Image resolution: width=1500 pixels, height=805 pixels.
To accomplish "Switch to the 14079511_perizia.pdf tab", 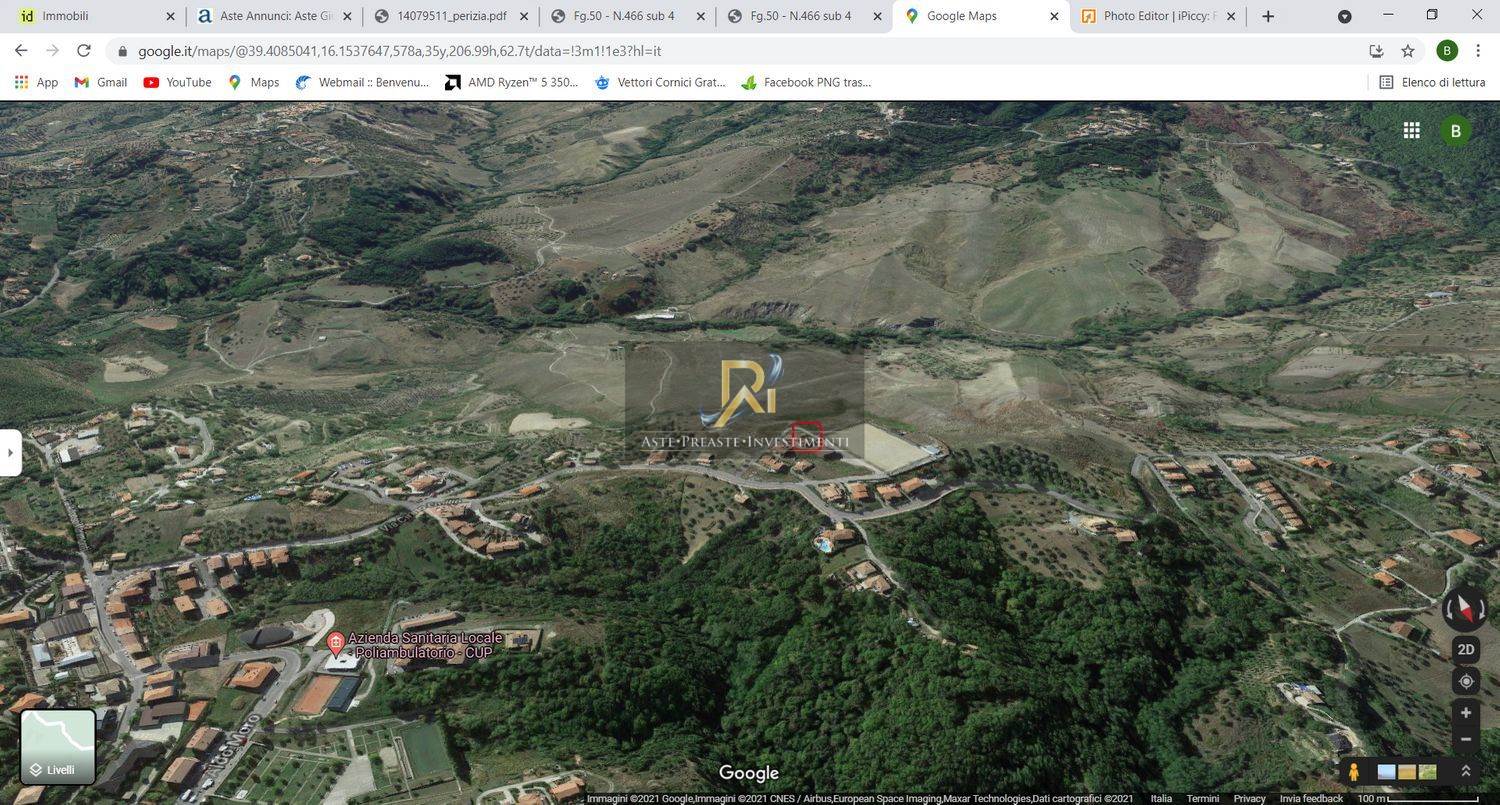I will (451, 16).
